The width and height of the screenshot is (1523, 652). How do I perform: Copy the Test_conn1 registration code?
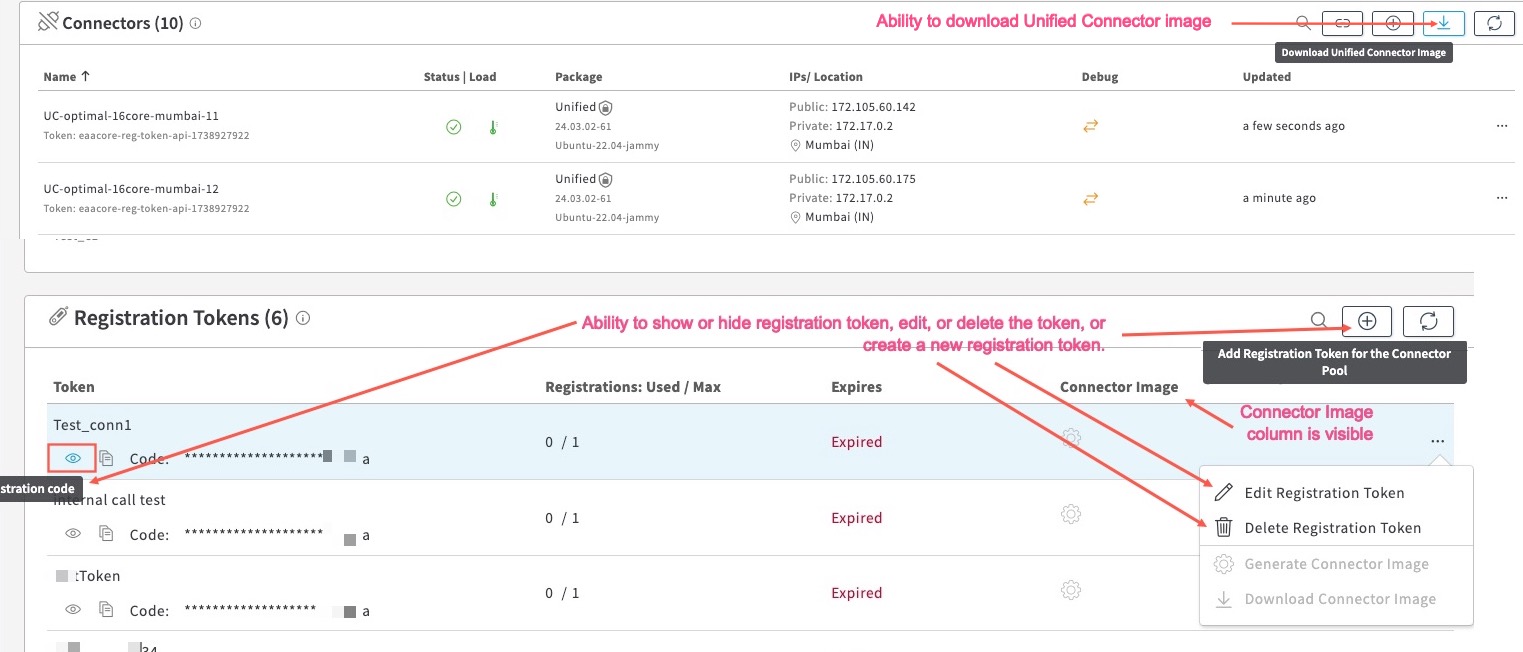pos(106,458)
